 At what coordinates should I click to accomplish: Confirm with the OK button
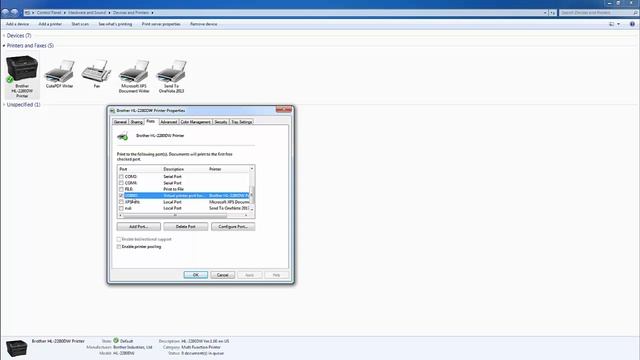click(x=196, y=275)
